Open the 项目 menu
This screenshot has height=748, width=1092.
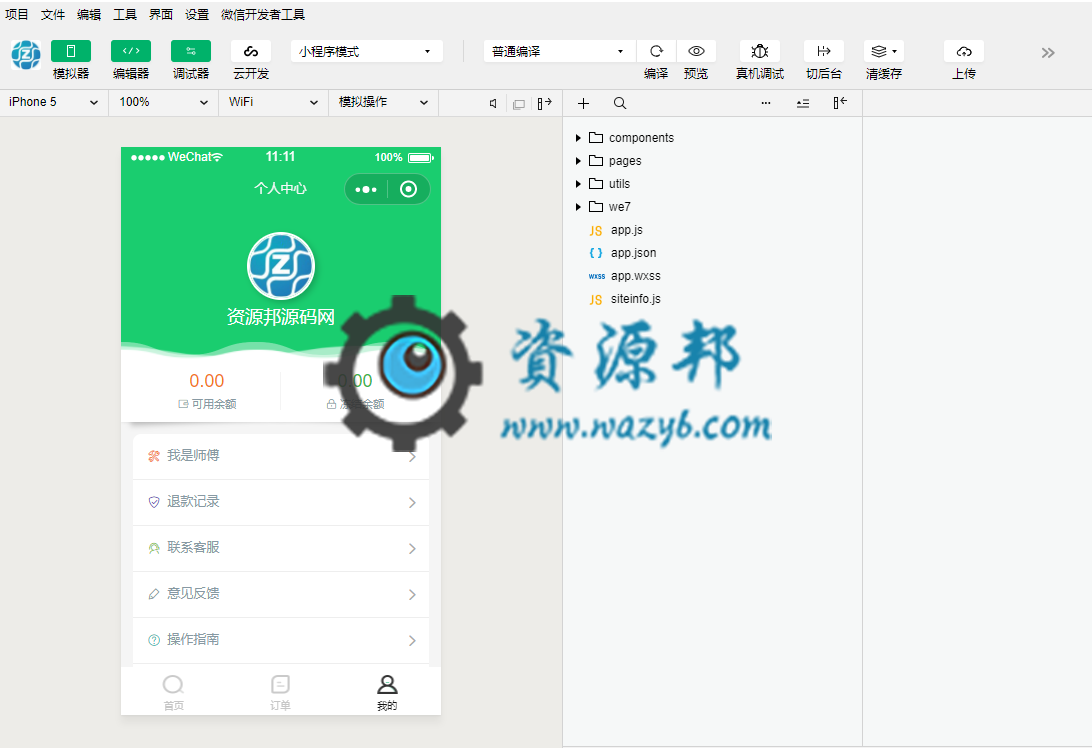[x=17, y=15]
